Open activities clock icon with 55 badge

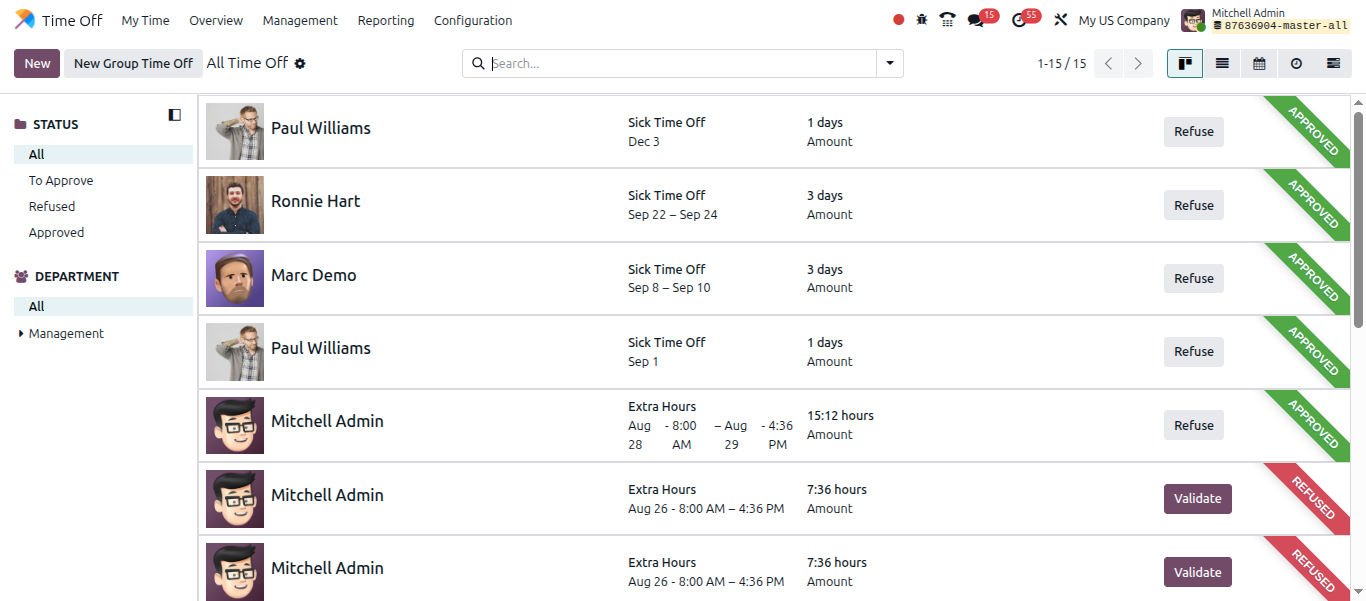[1019, 20]
